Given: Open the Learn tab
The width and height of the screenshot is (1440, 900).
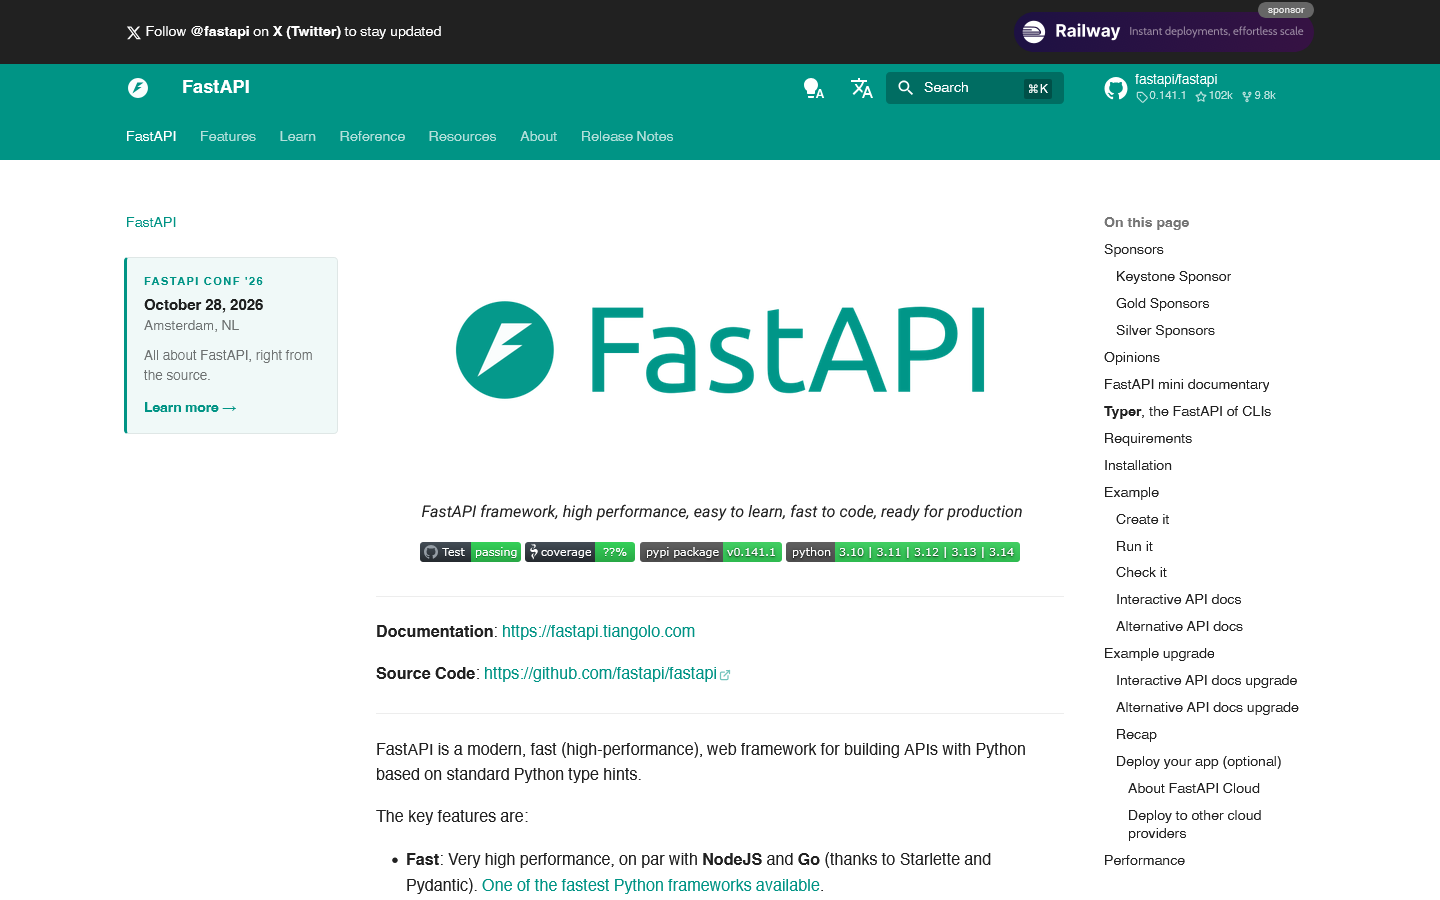Looking at the screenshot, I should coord(298,136).
